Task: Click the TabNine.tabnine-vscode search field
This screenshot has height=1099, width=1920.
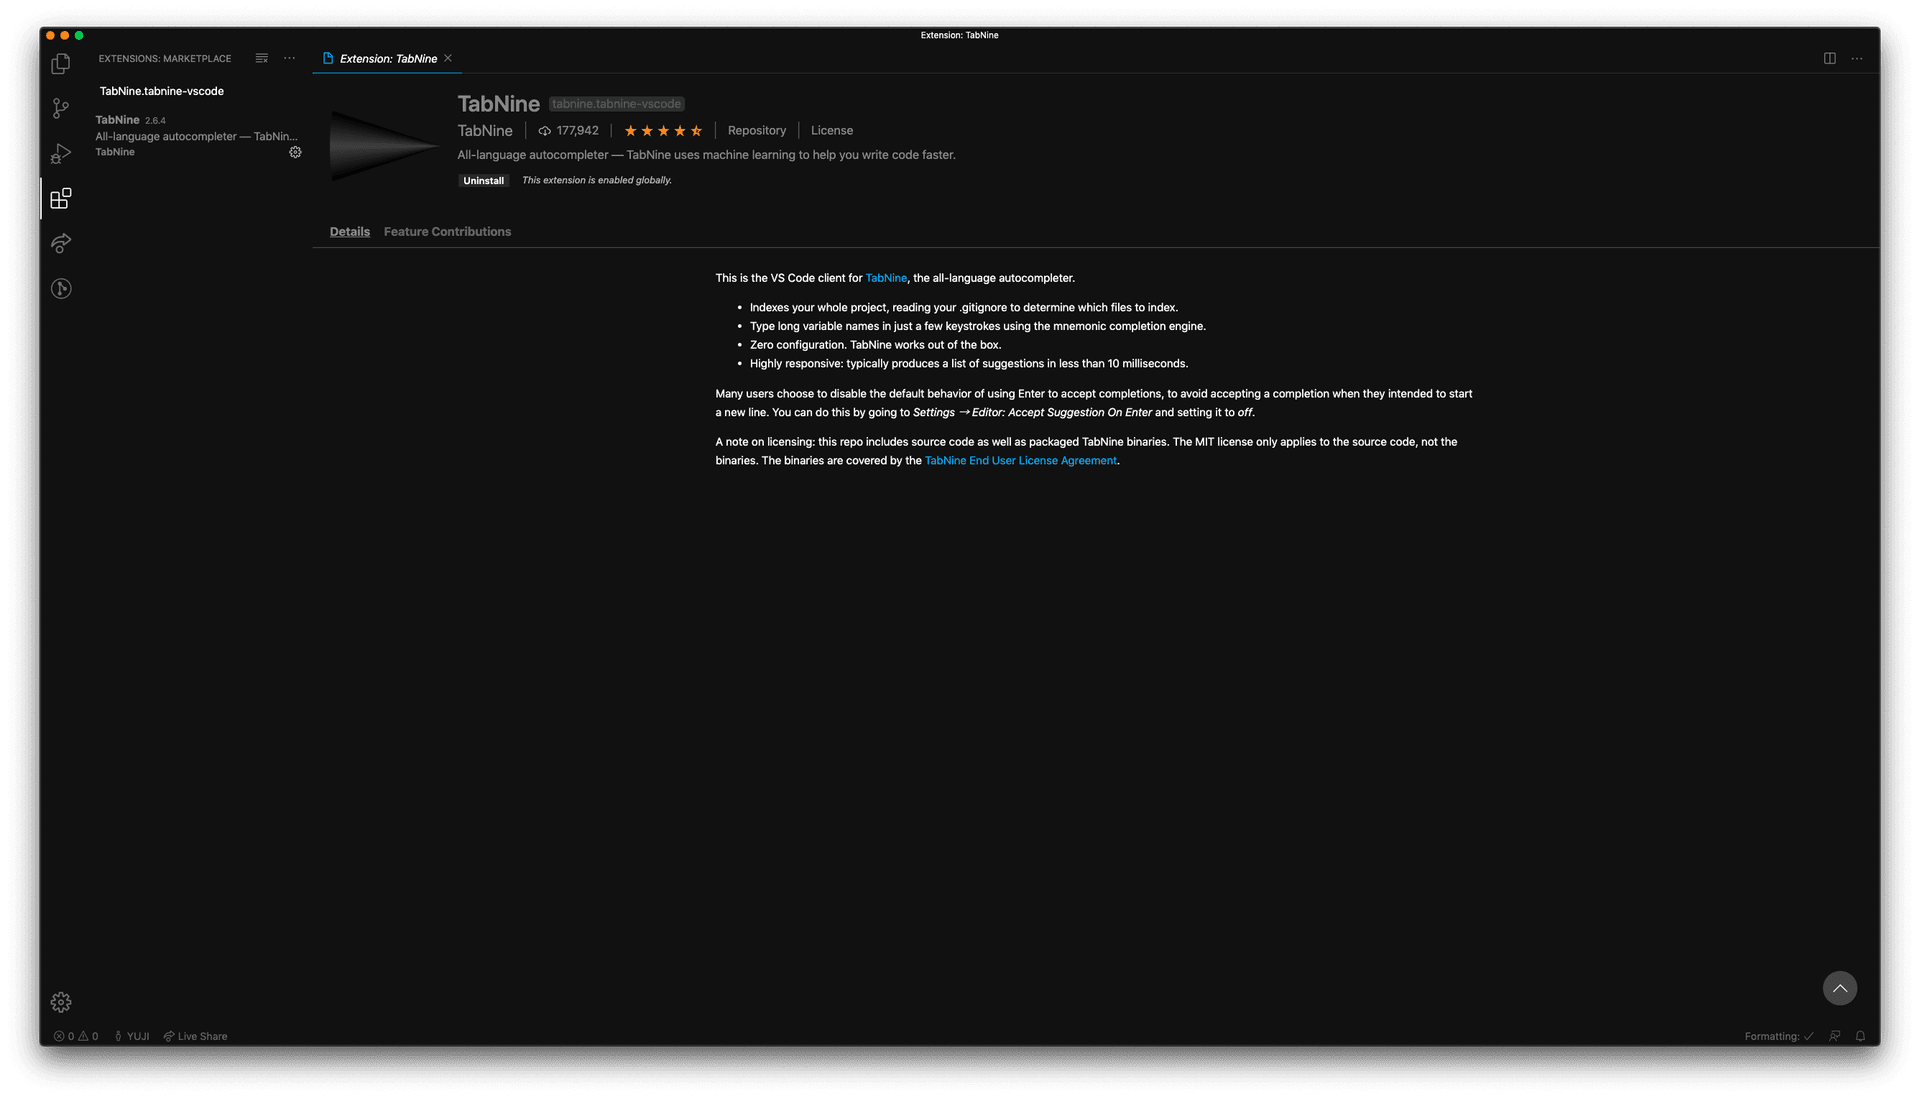Action: point(198,91)
